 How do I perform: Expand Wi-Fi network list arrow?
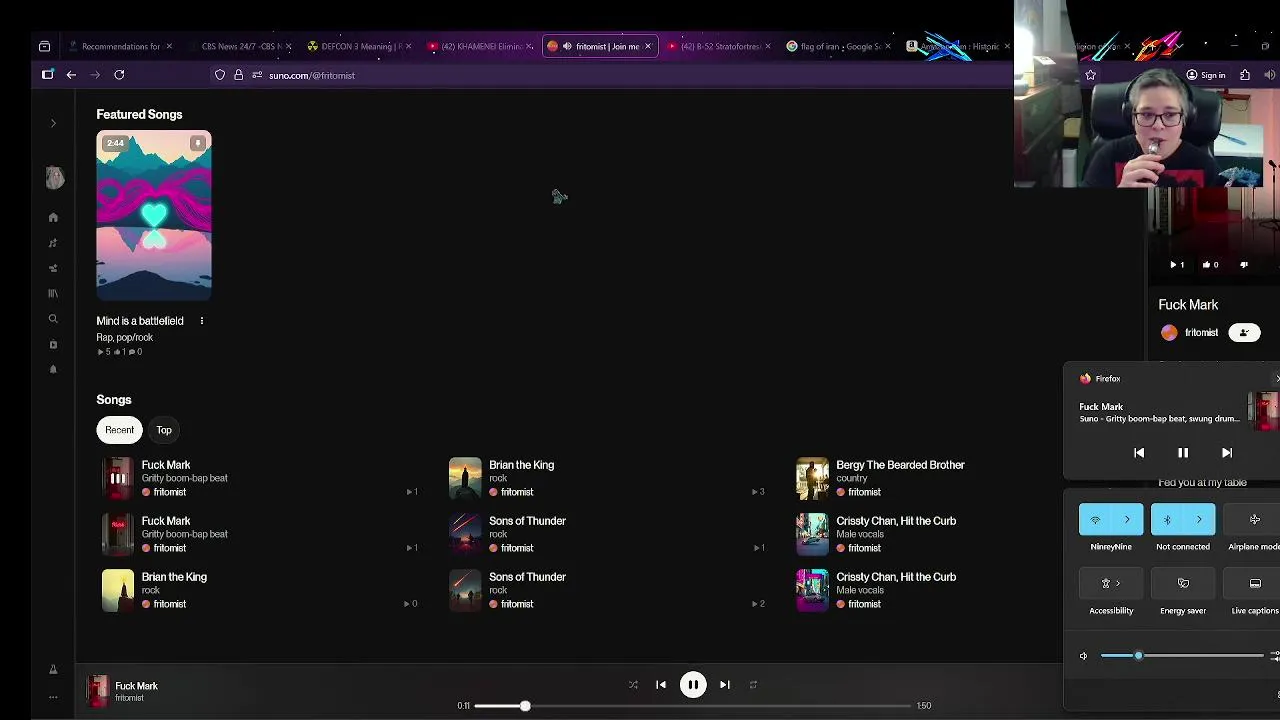click(x=1127, y=520)
